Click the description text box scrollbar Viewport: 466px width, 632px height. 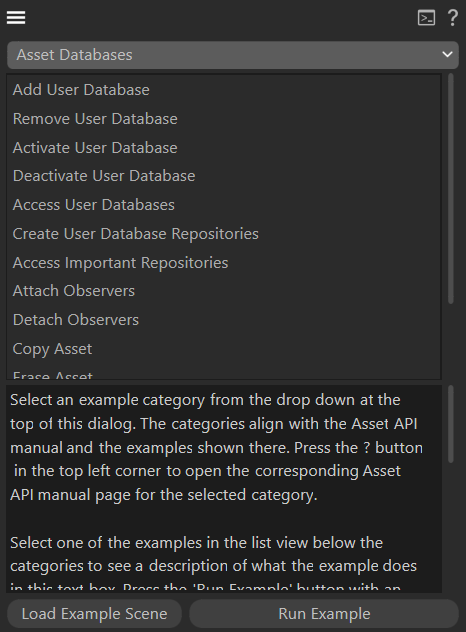pos(451,424)
